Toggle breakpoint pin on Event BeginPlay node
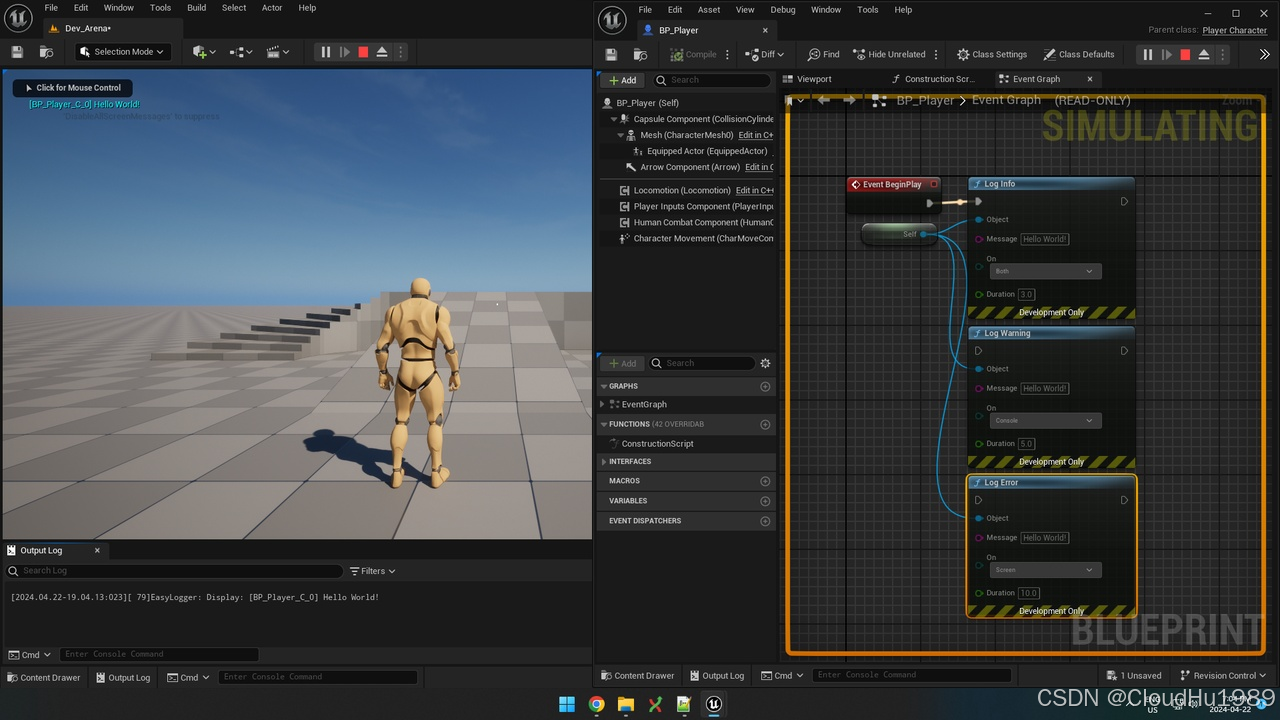This screenshot has height=720, width=1280. (x=934, y=184)
